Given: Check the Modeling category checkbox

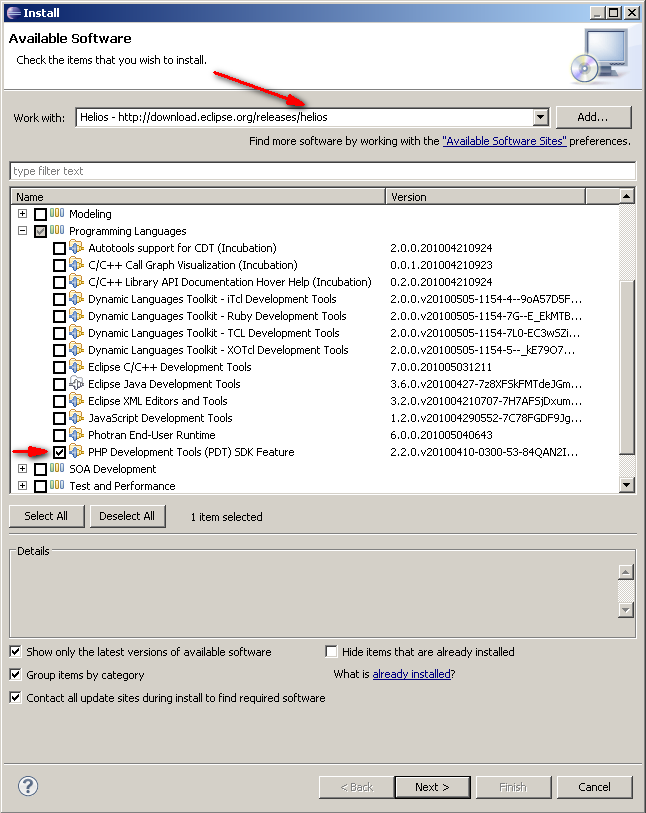Looking at the screenshot, I should pyautogui.click(x=40, y=214).
